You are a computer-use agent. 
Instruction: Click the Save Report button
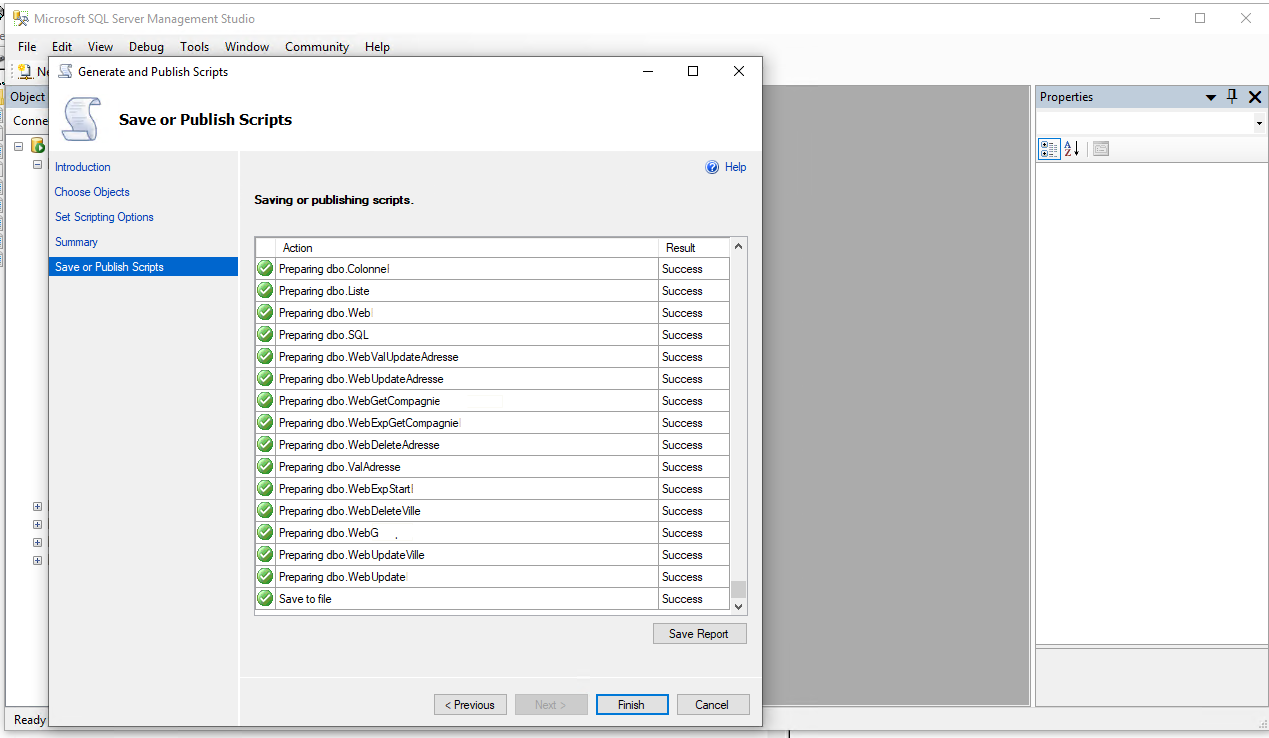pos(699,634)
